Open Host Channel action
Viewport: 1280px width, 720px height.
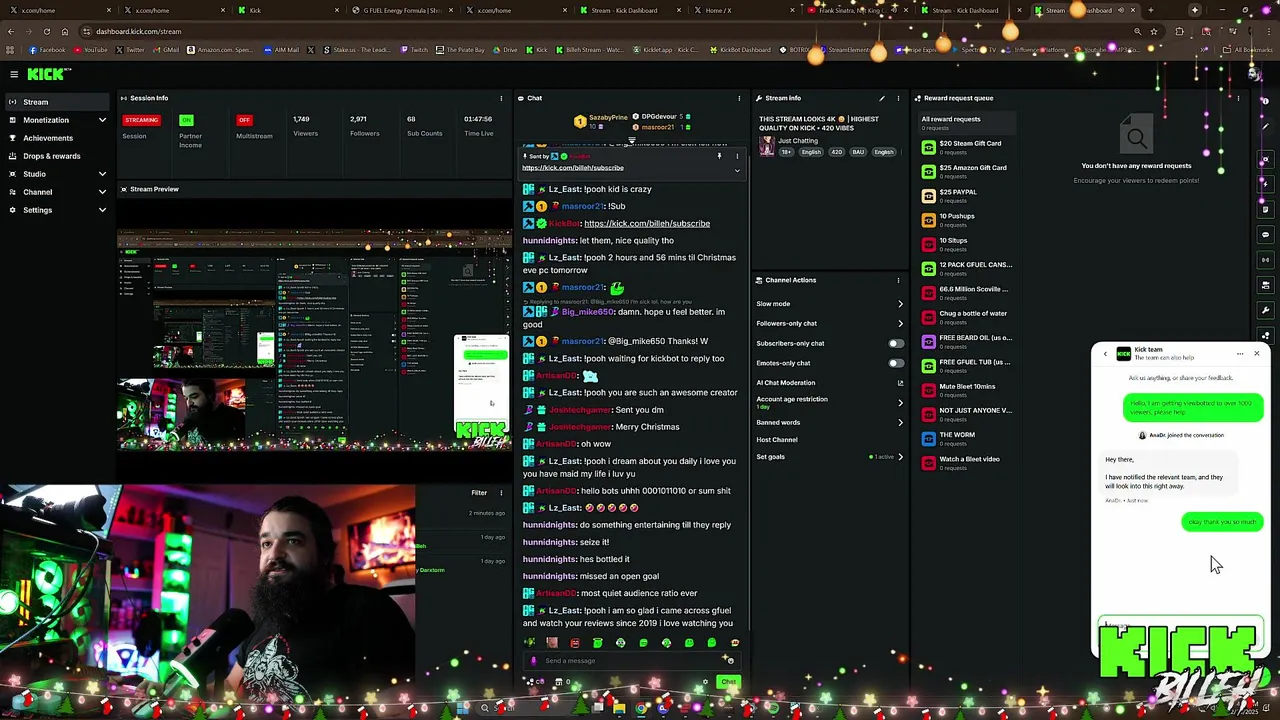coord(777,440)
